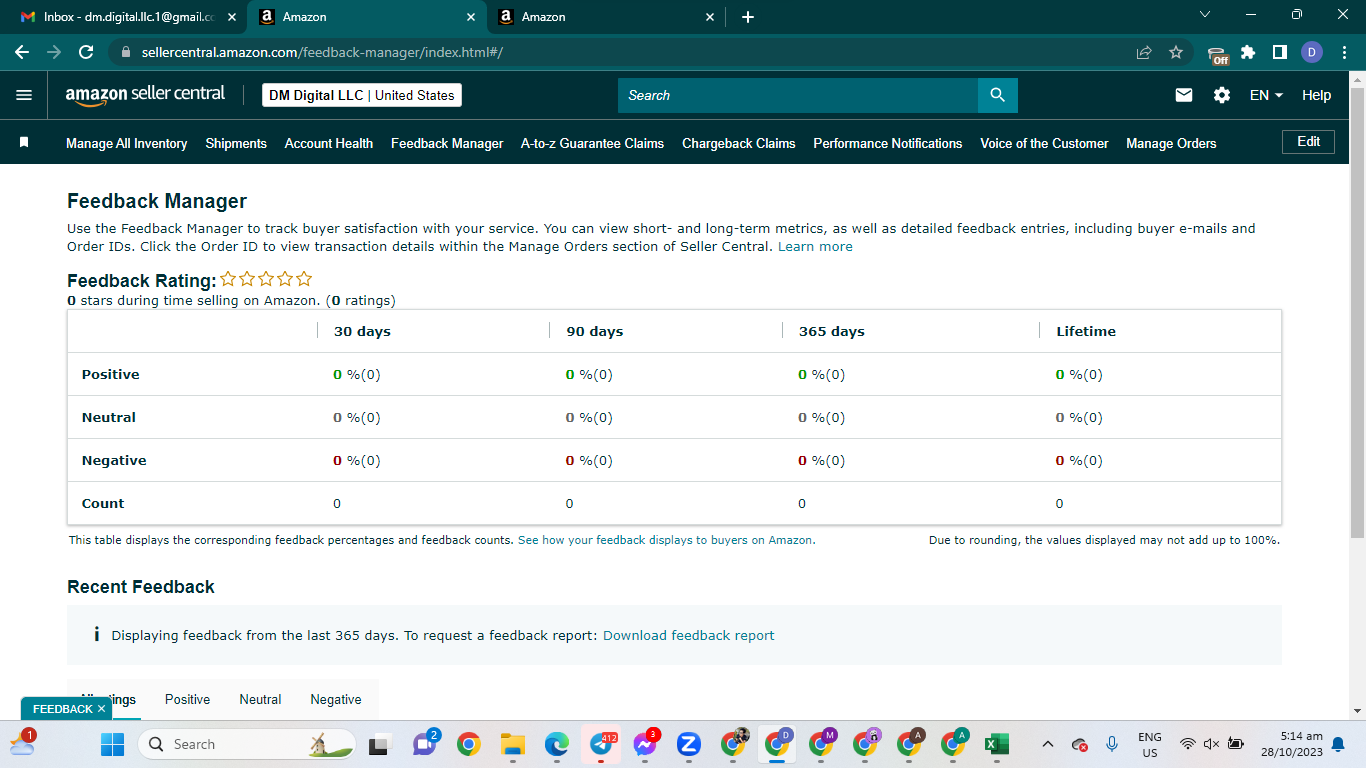Open Voice of the Customer
This screenshot has width=1366, height=768.
pyautogui.click(x=1044, y=143)
